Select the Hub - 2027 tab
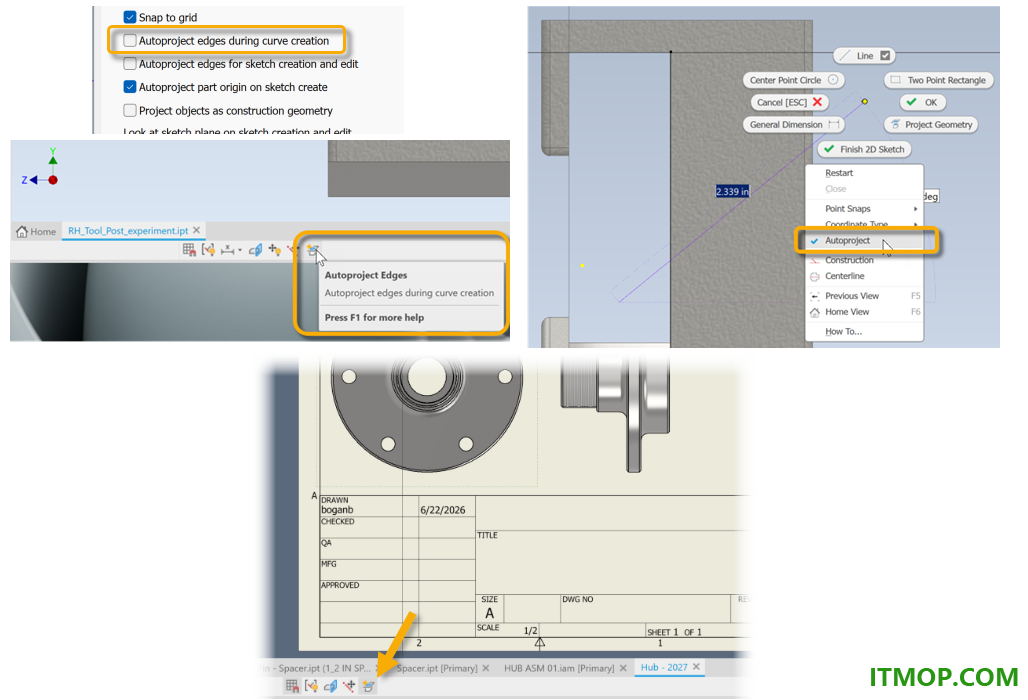The image size is (1028, 700). click(x=664, y=667)
